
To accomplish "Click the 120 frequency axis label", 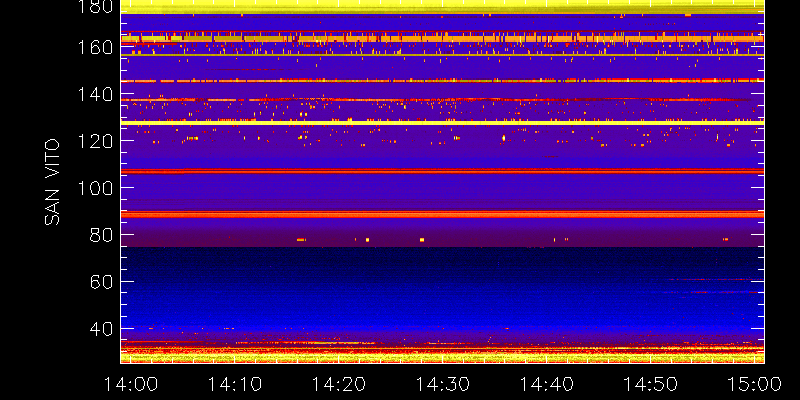I will point(95,141).
